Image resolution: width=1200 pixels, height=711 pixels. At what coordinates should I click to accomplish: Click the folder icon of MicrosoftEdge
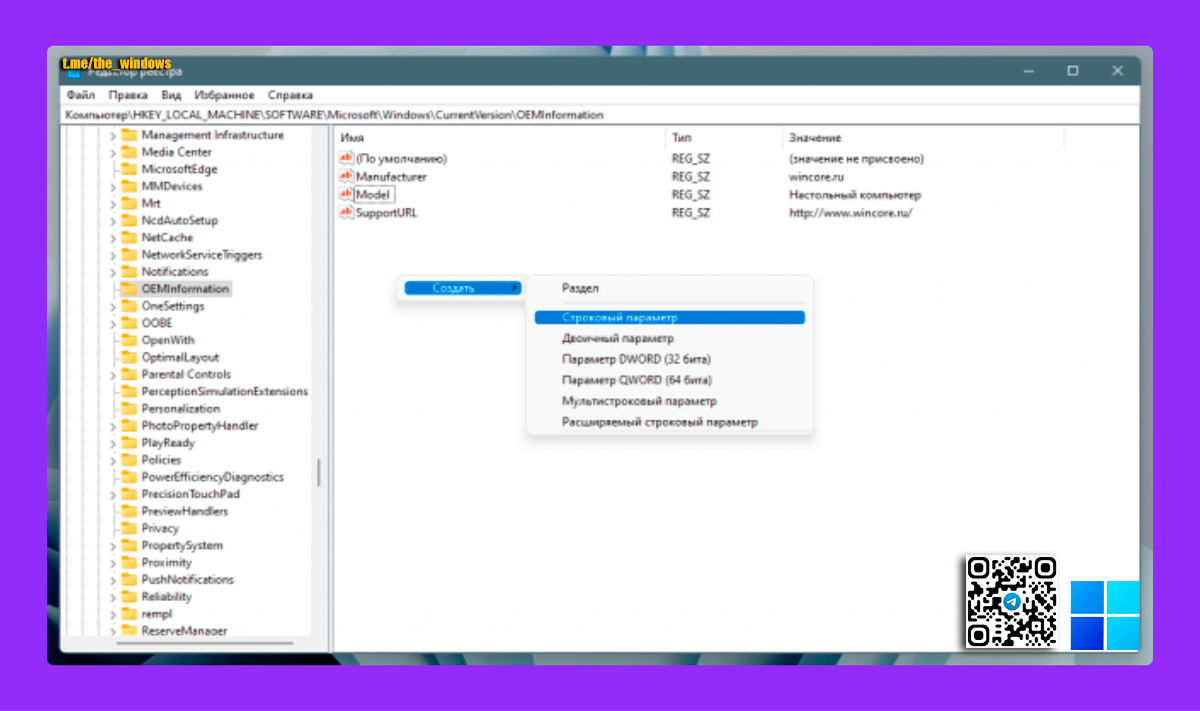129,169
